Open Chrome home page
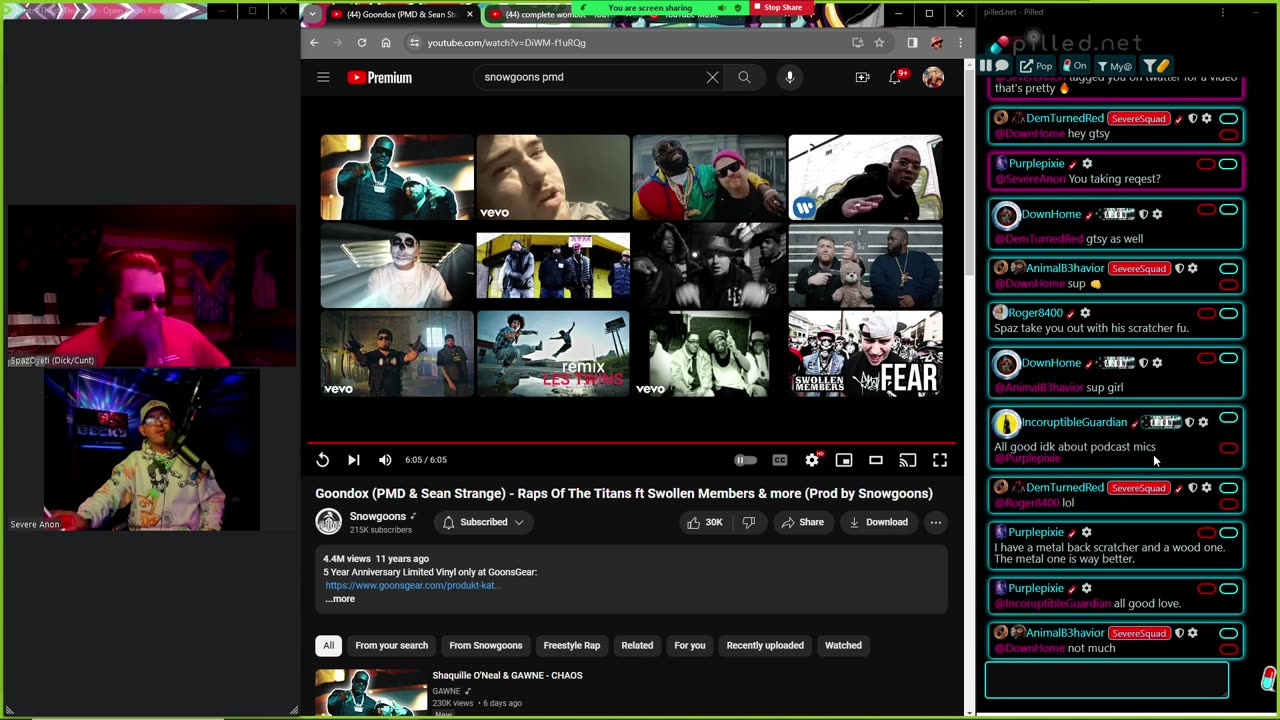1280x720 pixels. 386,43
